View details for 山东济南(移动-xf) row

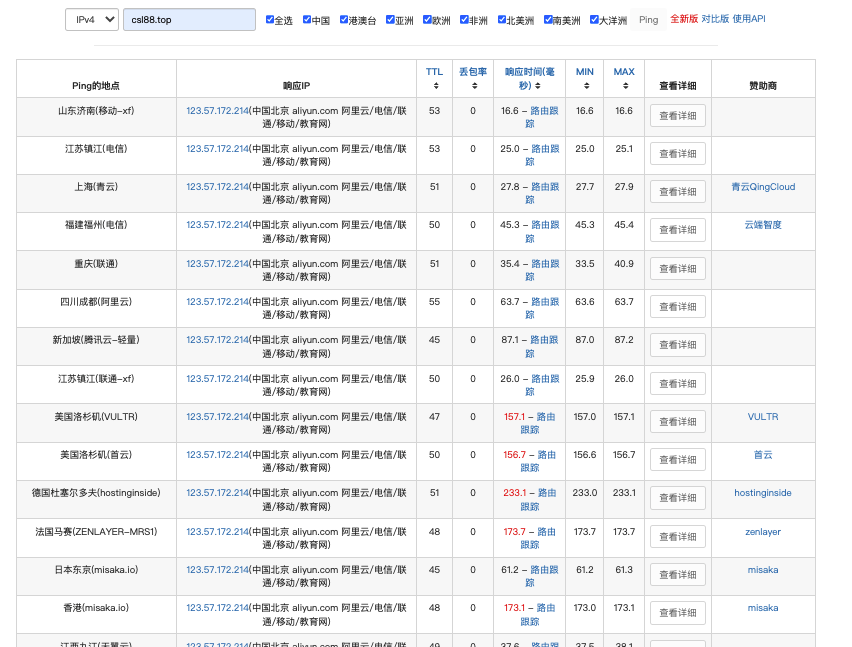[x=678, y=116]
